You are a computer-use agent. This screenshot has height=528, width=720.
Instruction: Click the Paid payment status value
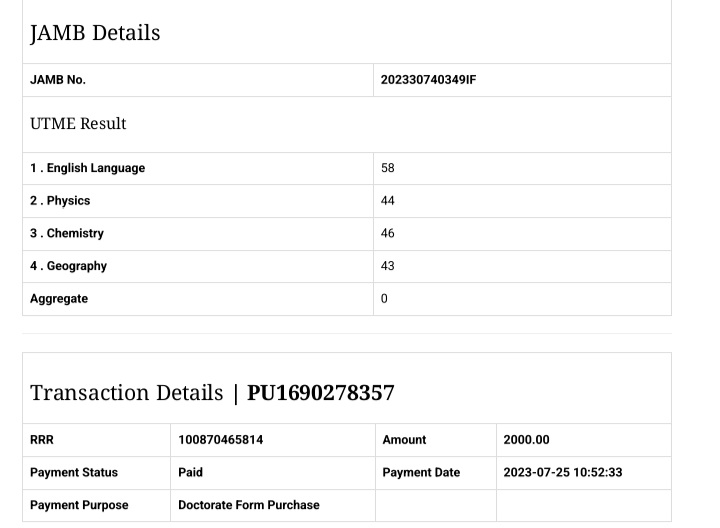click(x=190, y=472)
